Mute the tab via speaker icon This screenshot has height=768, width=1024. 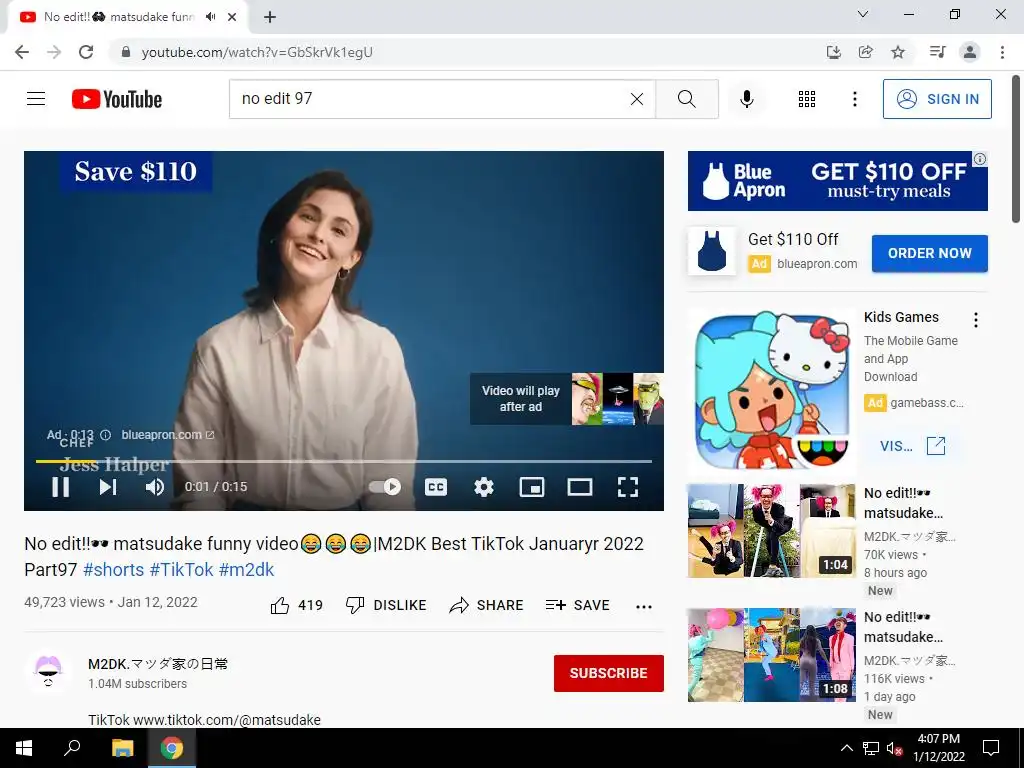pyautogui.click(x=210, y=17)
